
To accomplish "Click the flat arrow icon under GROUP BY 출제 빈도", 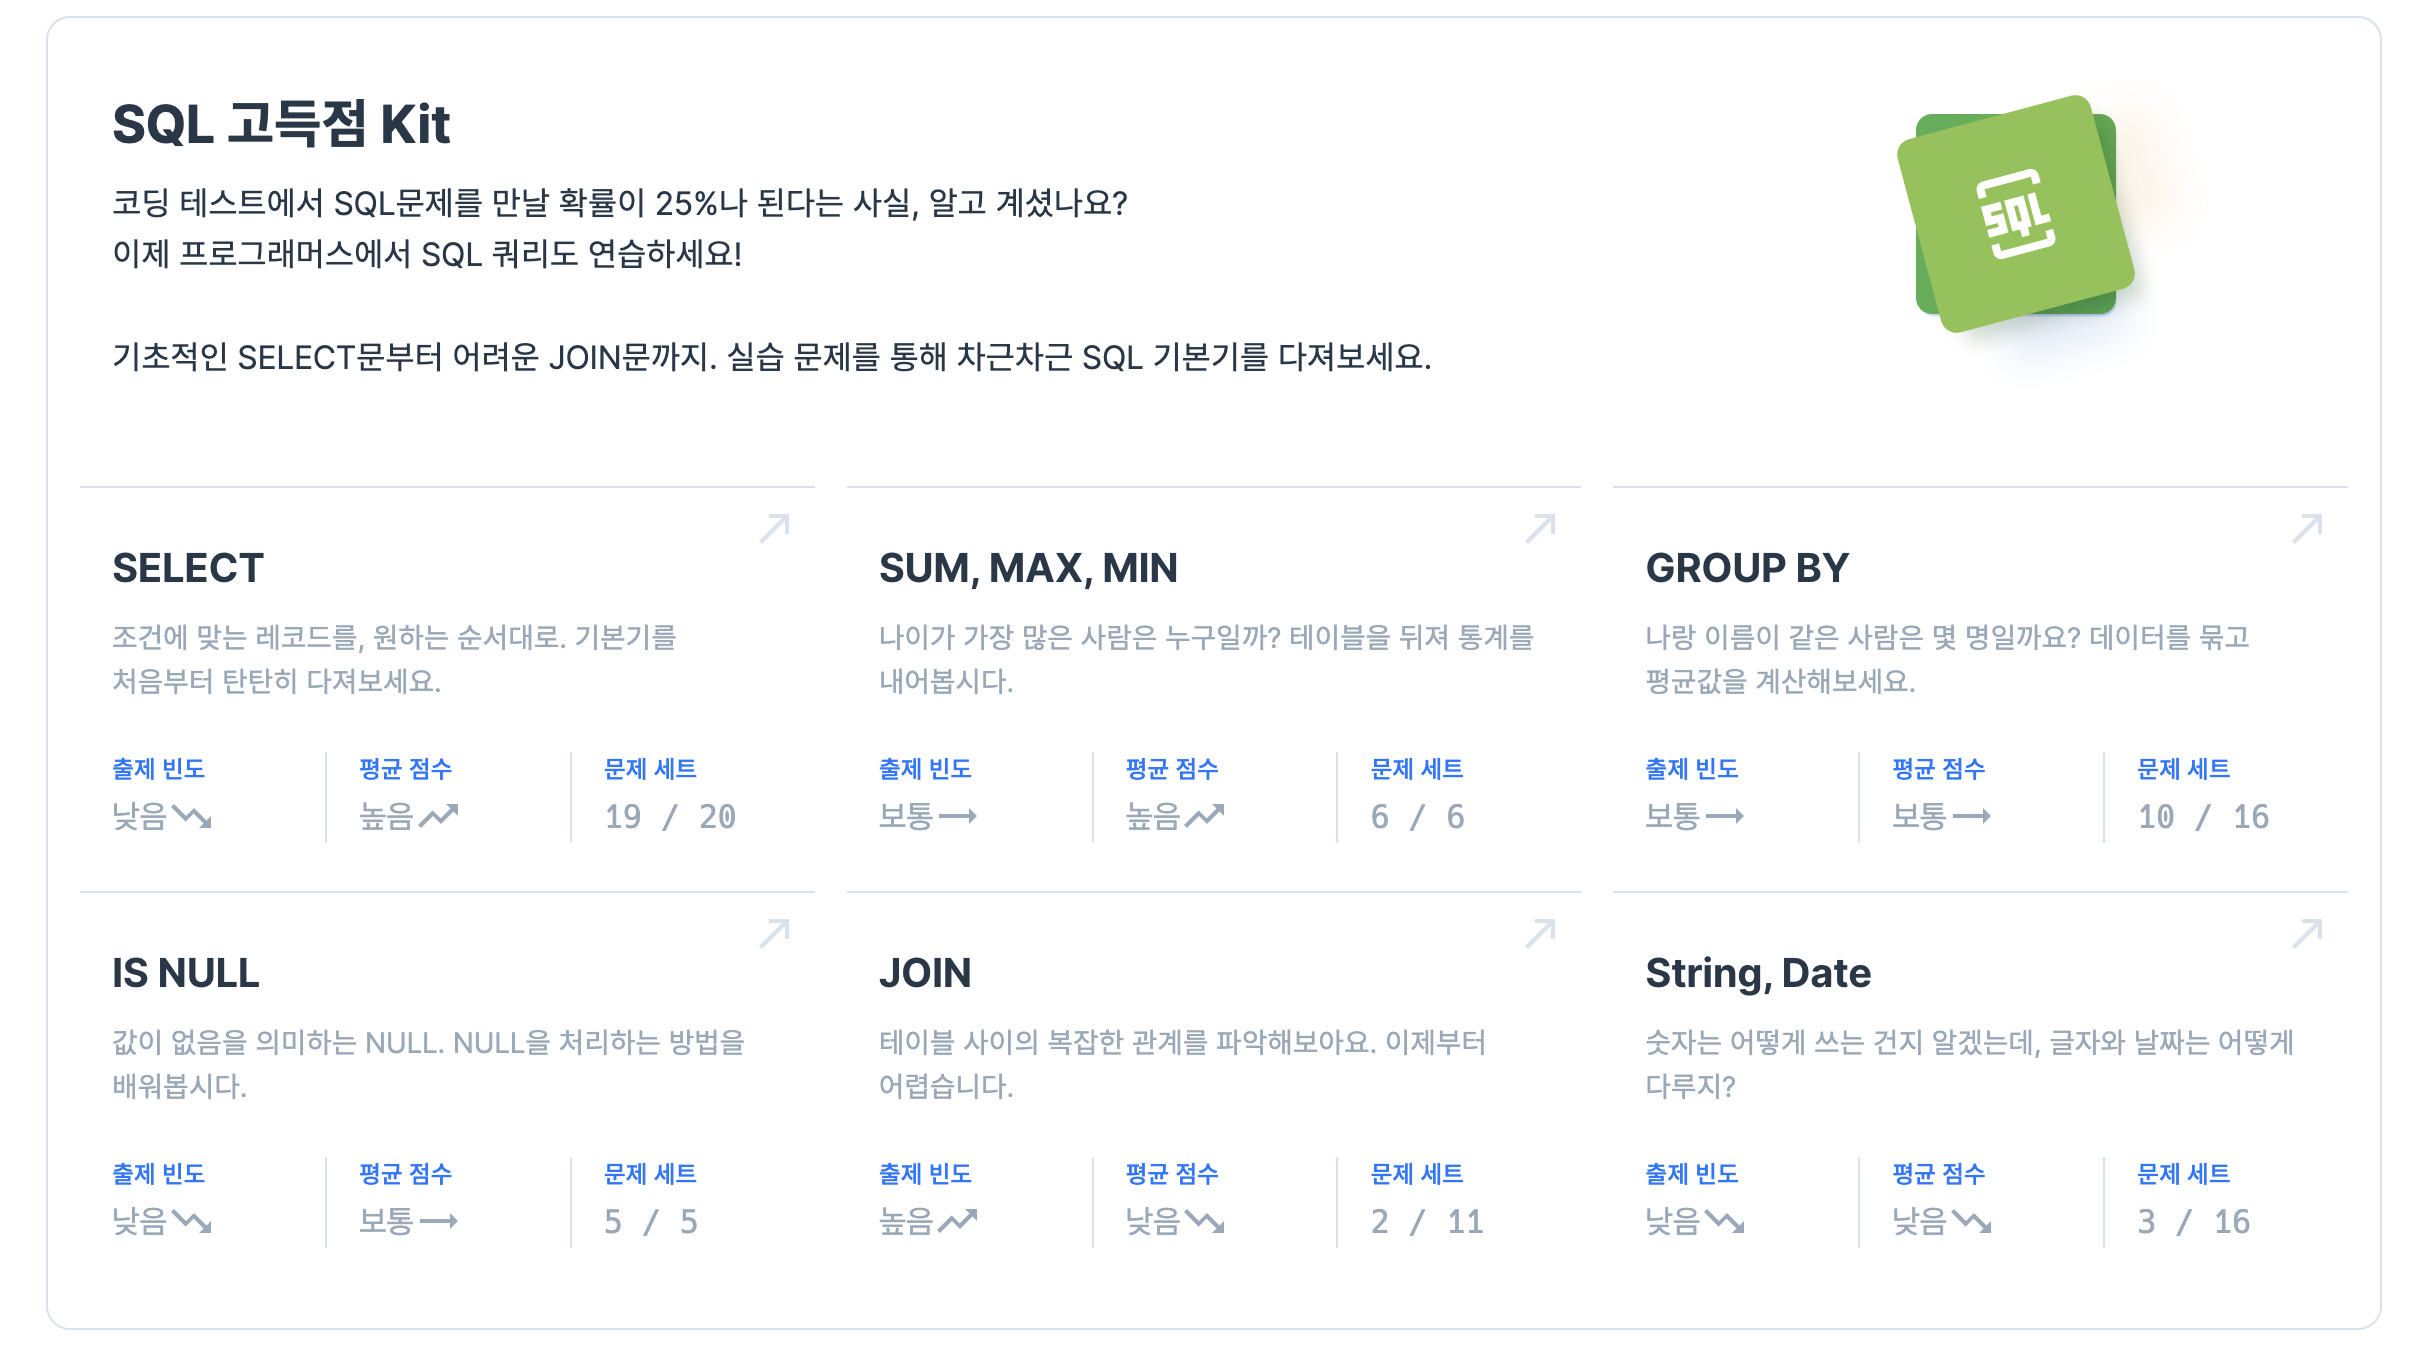I will coord(1725,817).
